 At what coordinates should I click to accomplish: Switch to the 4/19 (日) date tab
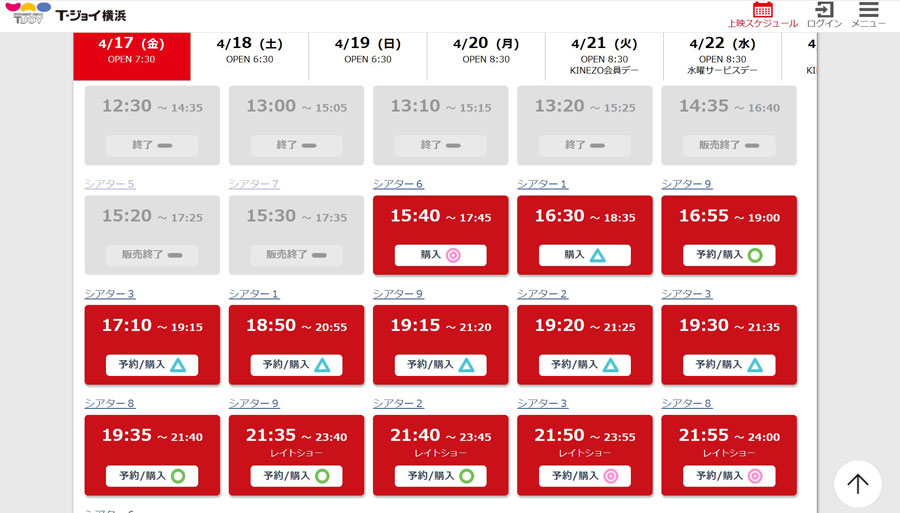tap(368, 50)
